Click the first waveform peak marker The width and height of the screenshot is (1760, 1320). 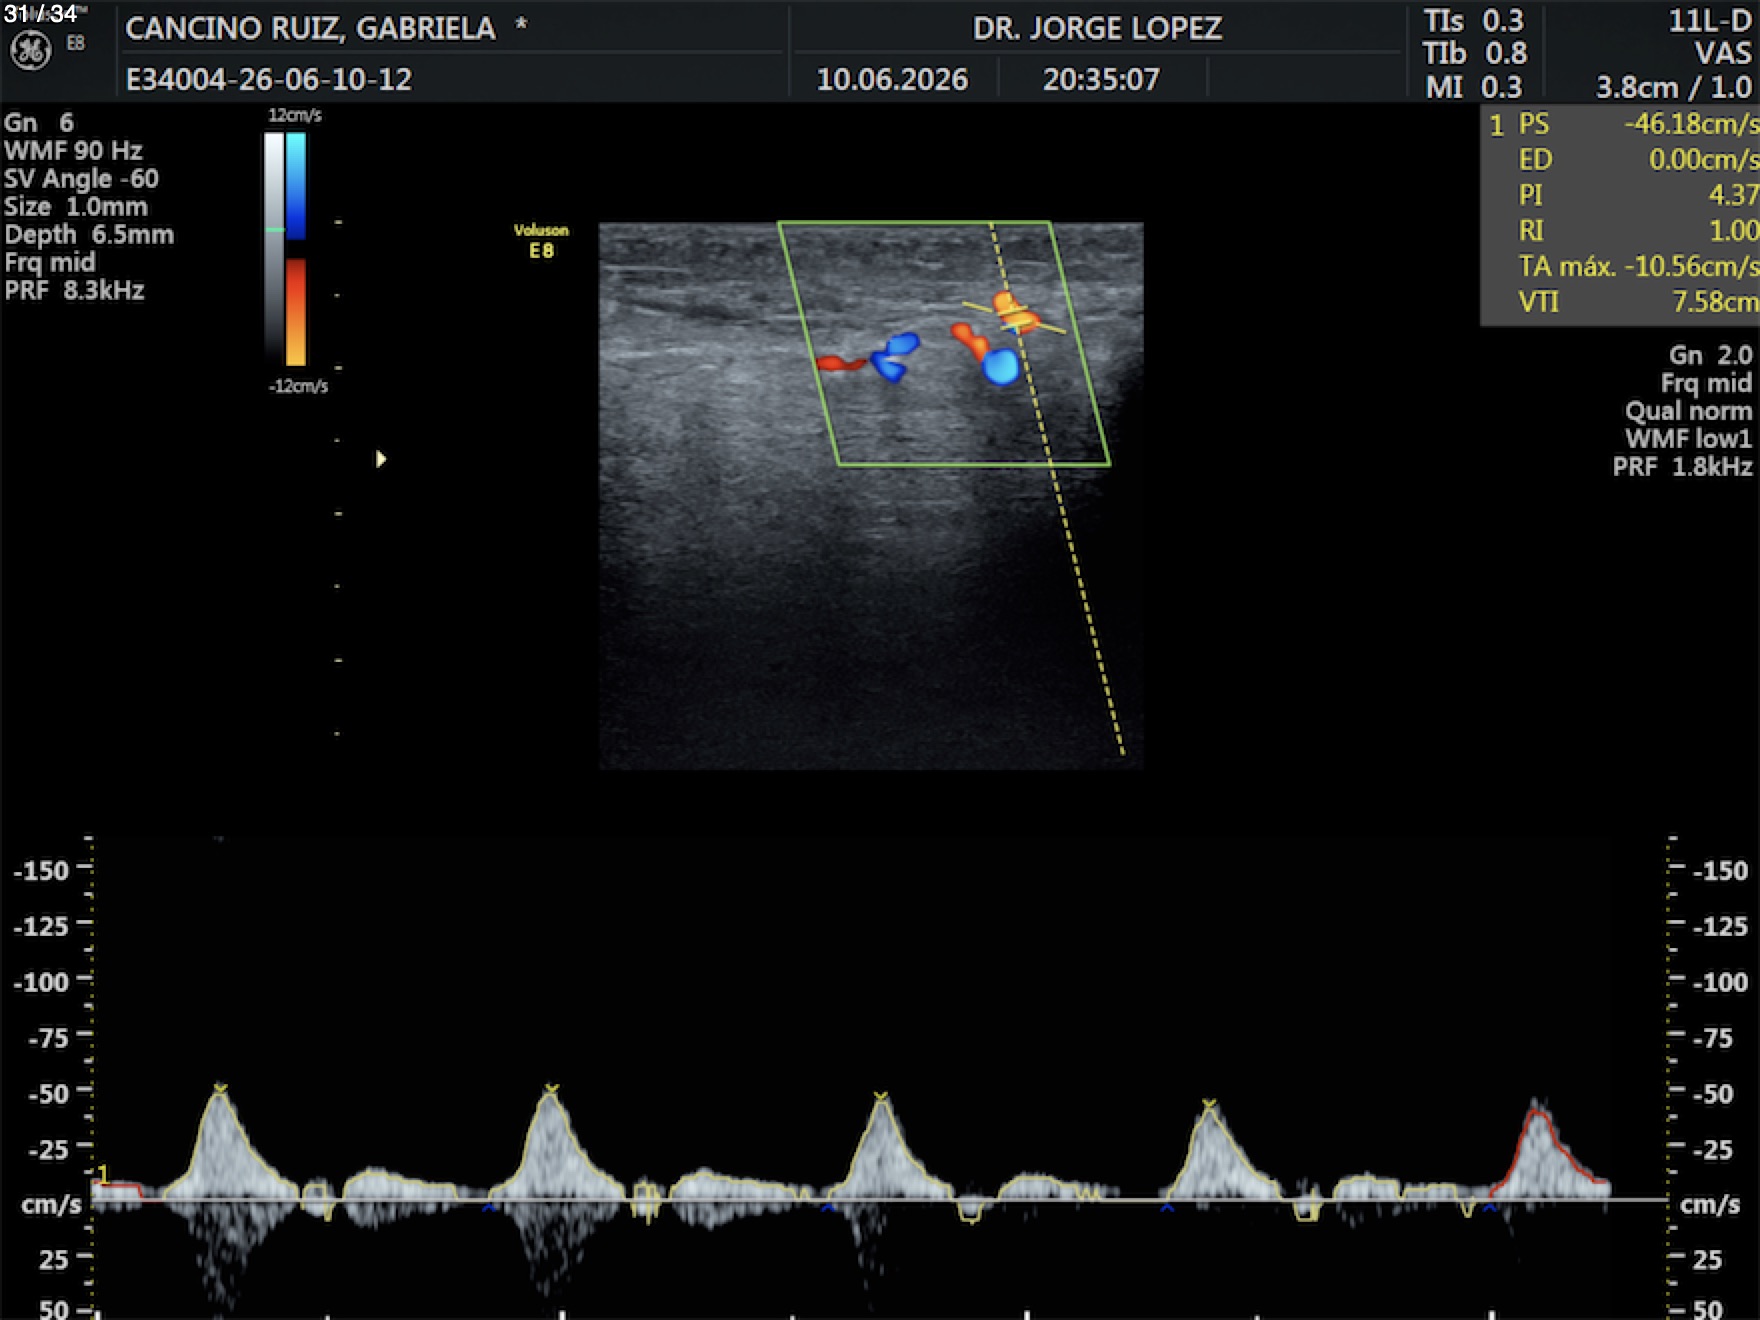220,1088
